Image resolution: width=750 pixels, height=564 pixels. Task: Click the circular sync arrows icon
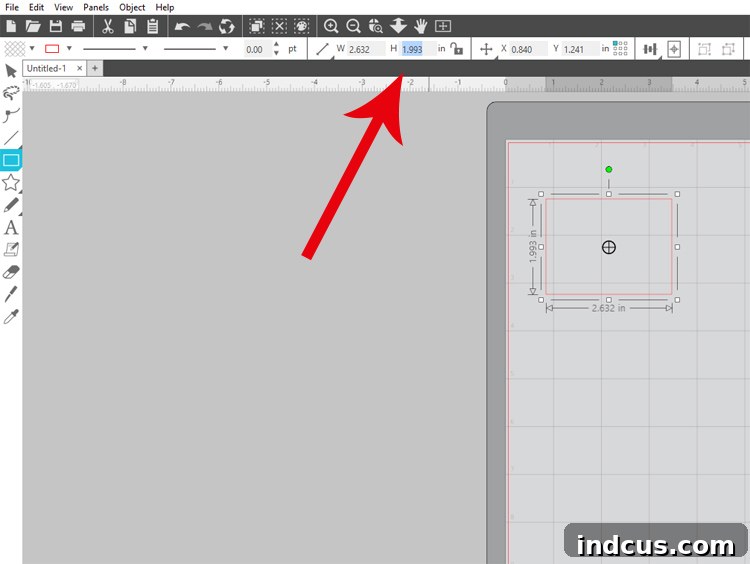(x=227, y=26)
